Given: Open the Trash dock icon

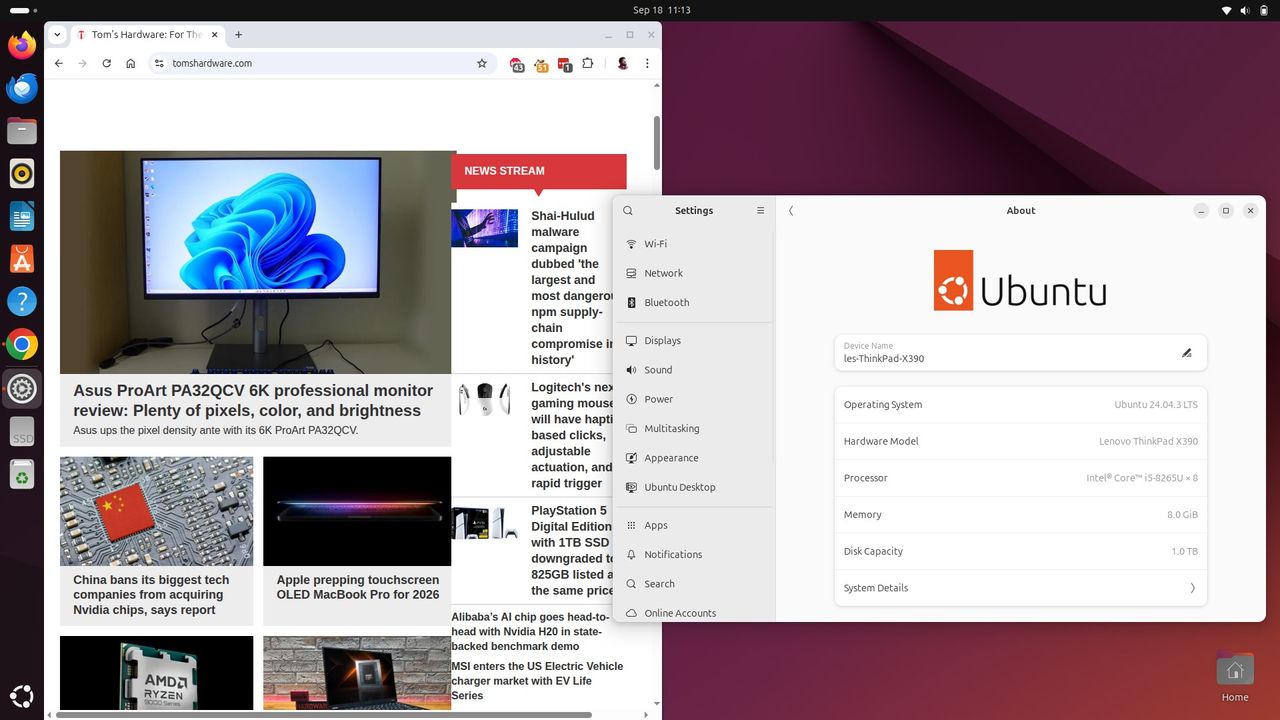Looking at the screenshot, I should coord(22,475).
